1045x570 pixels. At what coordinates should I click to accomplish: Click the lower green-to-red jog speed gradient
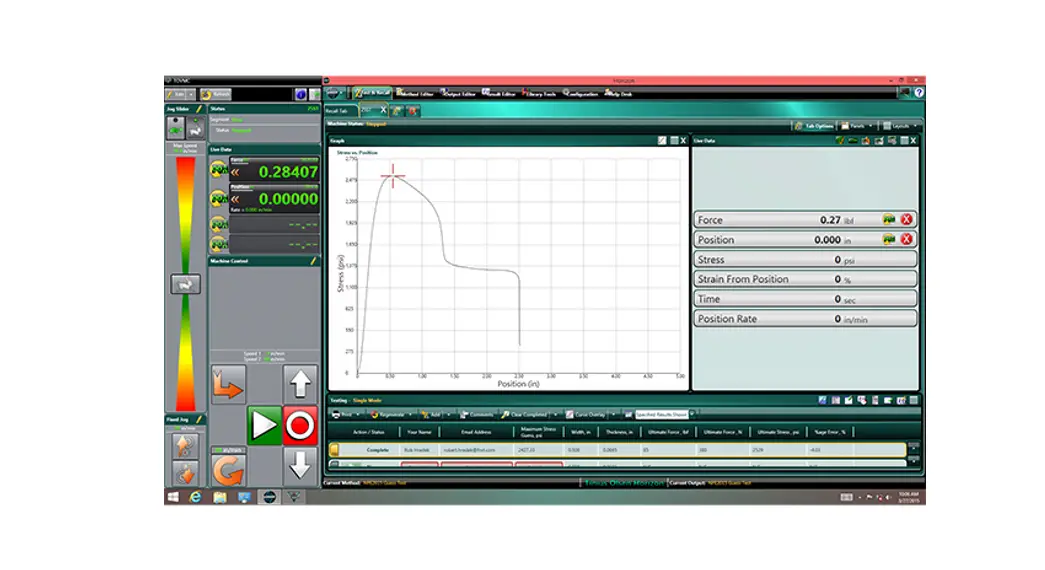coord(185,353)
